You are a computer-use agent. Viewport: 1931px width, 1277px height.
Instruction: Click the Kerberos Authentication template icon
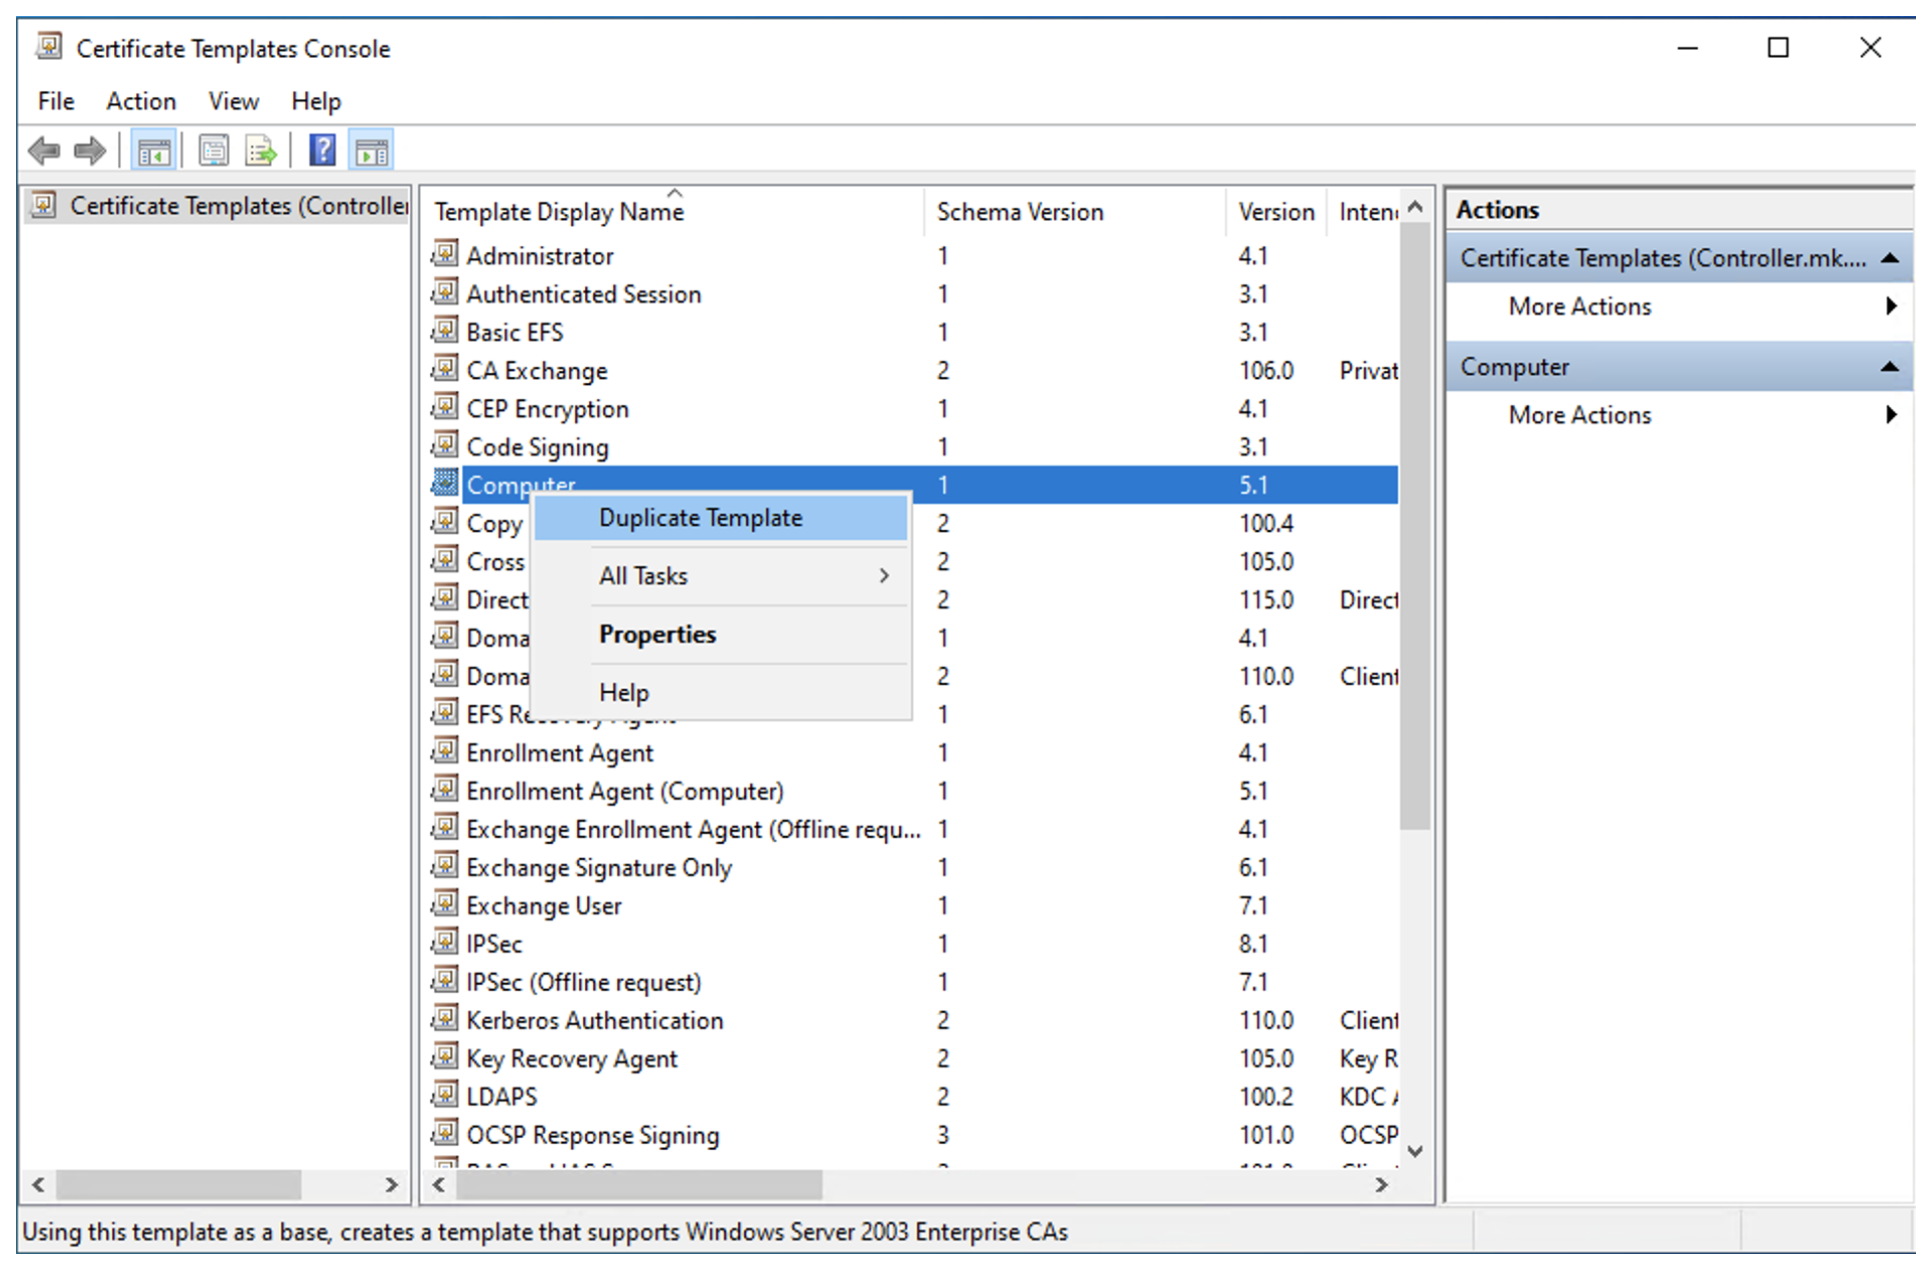click(x=445, y=1019)
